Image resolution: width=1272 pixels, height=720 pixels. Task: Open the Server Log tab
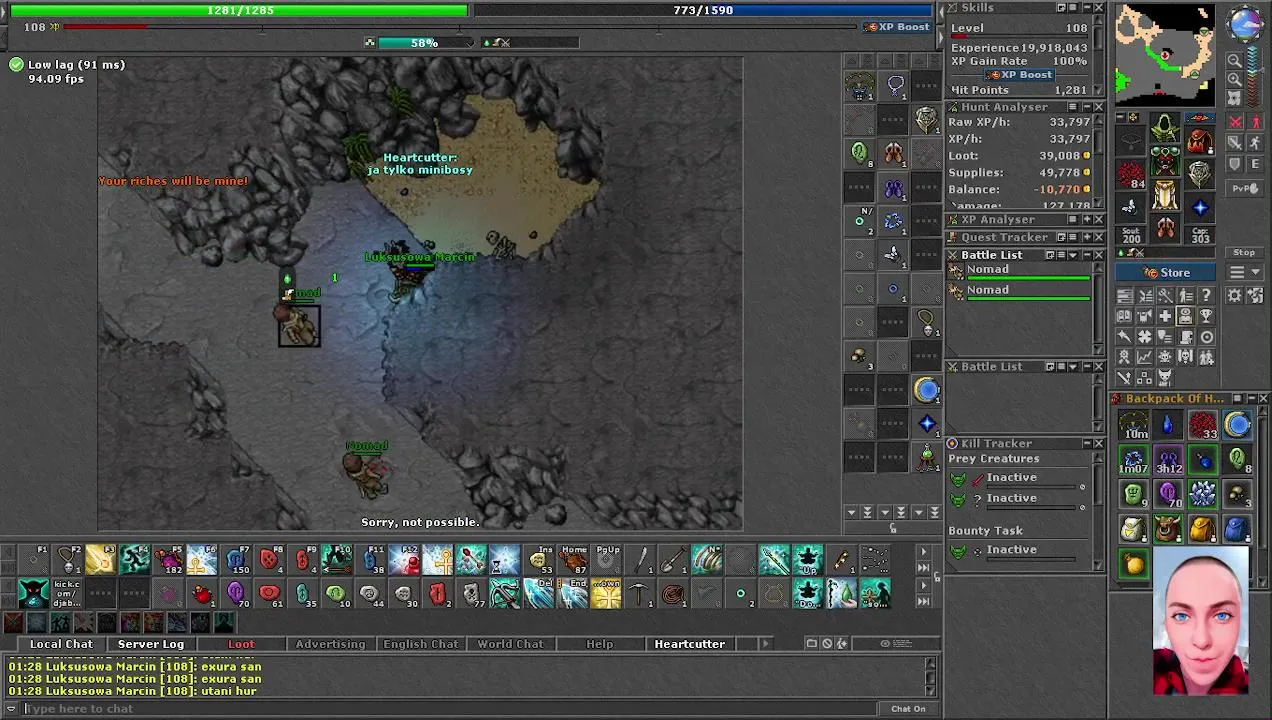tap(151, 644)
